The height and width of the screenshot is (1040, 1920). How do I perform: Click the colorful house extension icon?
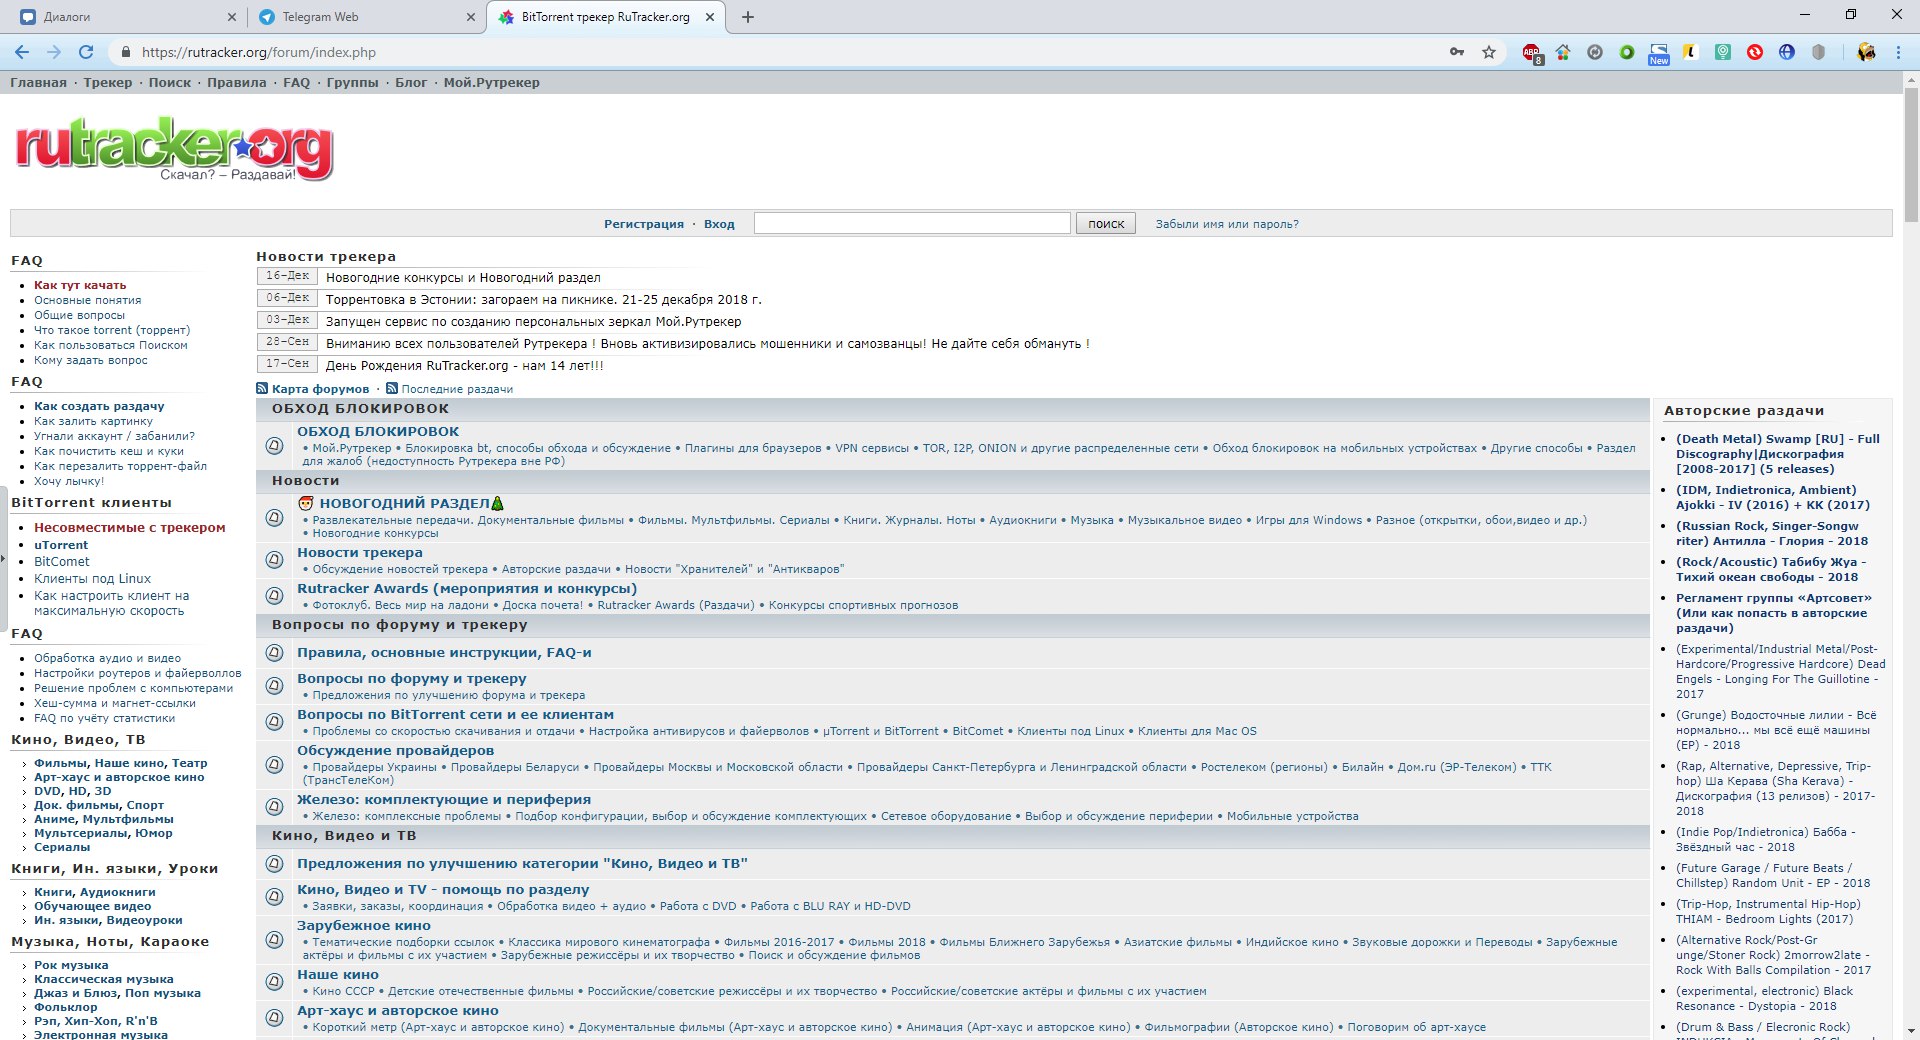tap(1563, 52)
